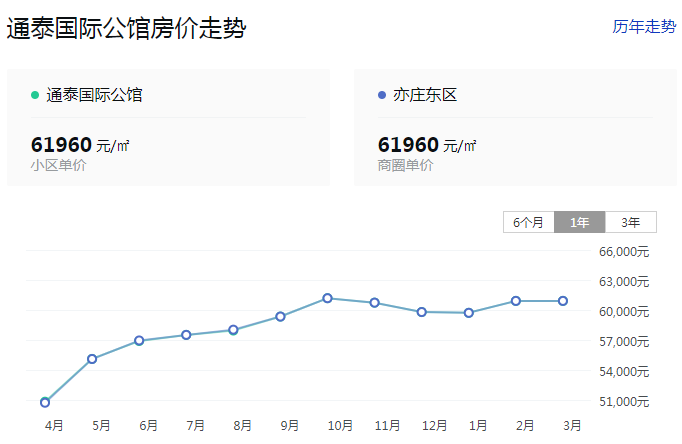Select the 通泰国际公馆 community price card
The height and width of the screenshot is (444, 682).
pos(168,127)
